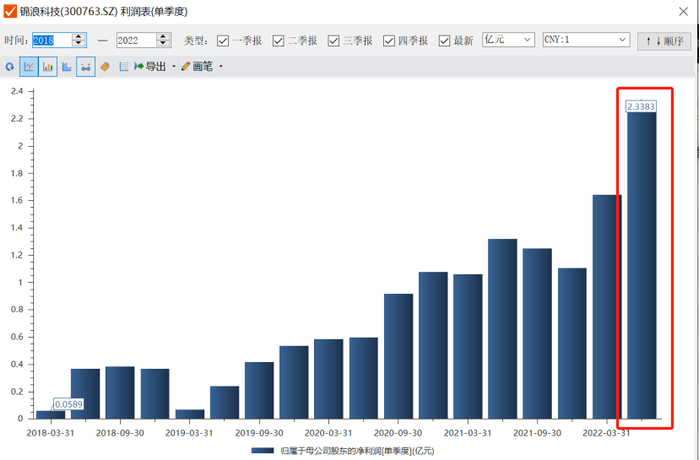Click the legend swatch for 净利润 series
The width and height of the screenshot is (700, 460).
coord(262,451)
